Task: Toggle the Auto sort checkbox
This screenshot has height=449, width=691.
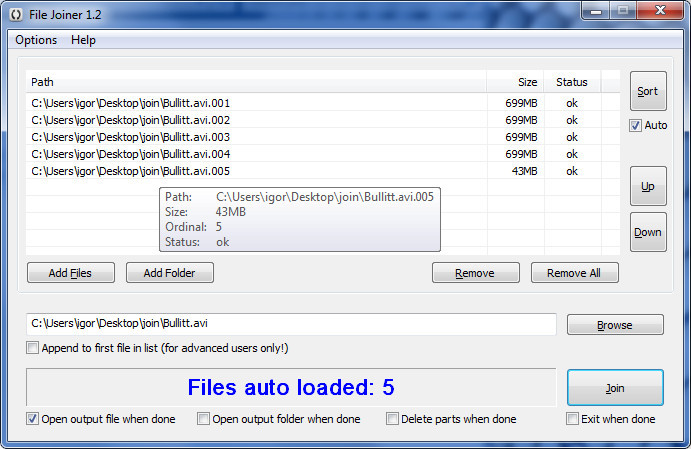Action: (x=635, y=126)
